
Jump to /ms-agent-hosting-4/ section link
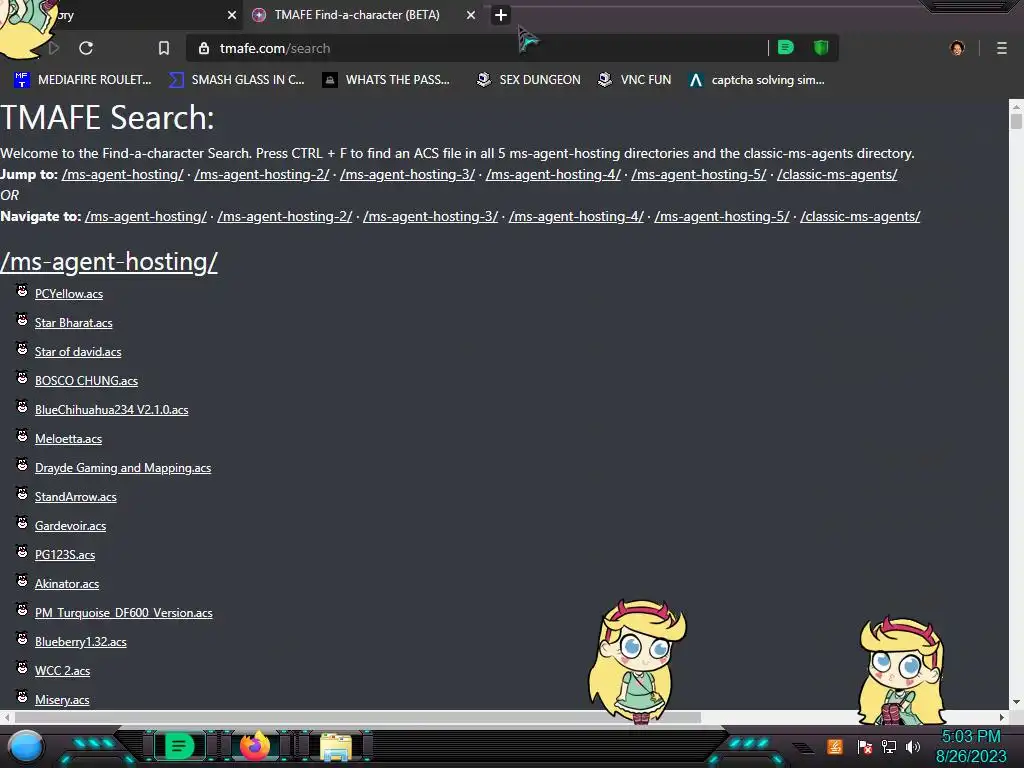553,174
